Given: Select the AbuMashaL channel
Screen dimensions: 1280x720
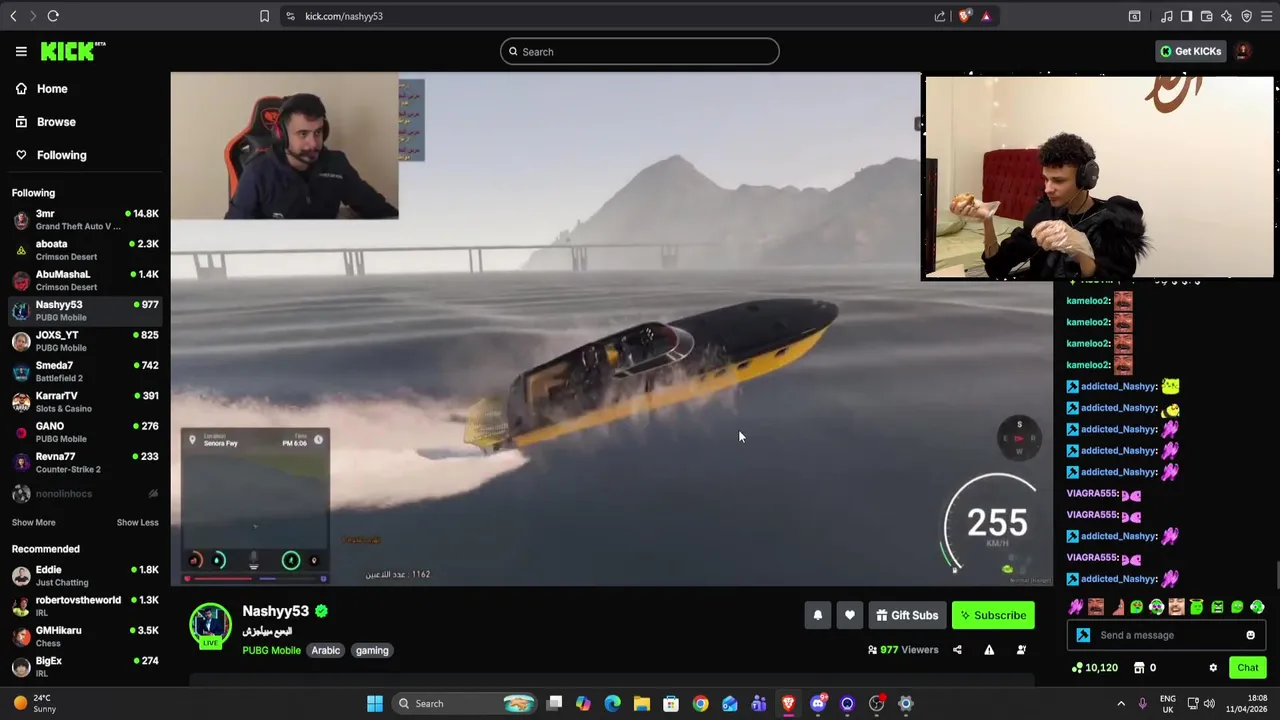Looking at the screenshot, I should point(84,280).
